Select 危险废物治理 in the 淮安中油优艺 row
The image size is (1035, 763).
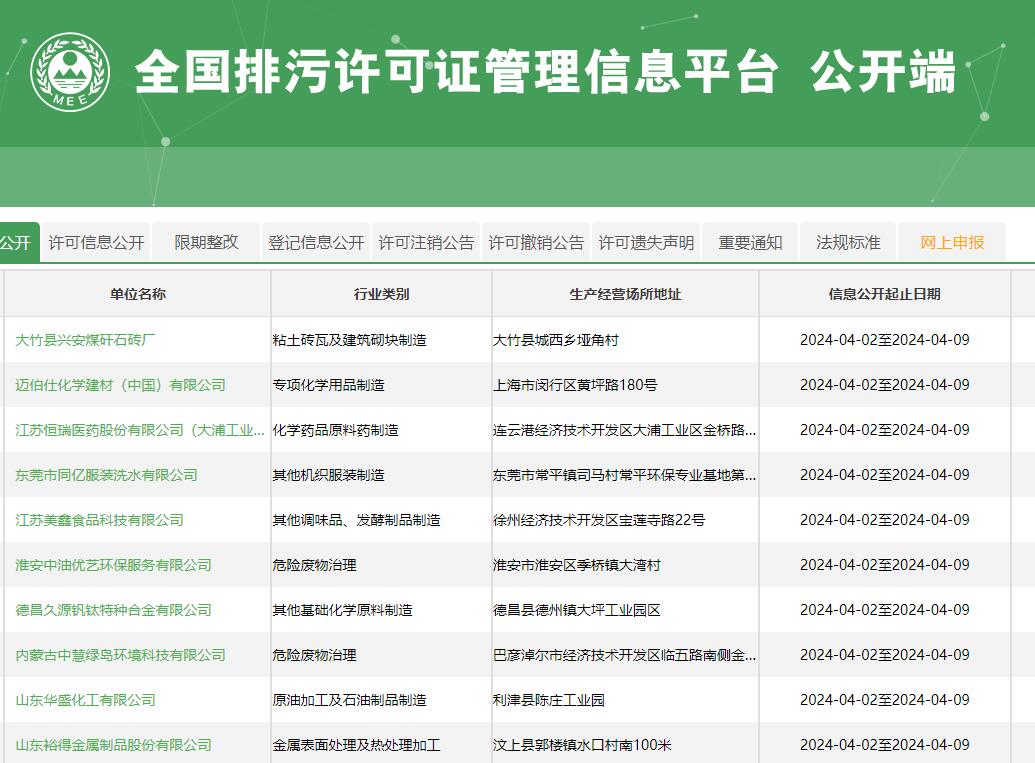coord(314,565)
